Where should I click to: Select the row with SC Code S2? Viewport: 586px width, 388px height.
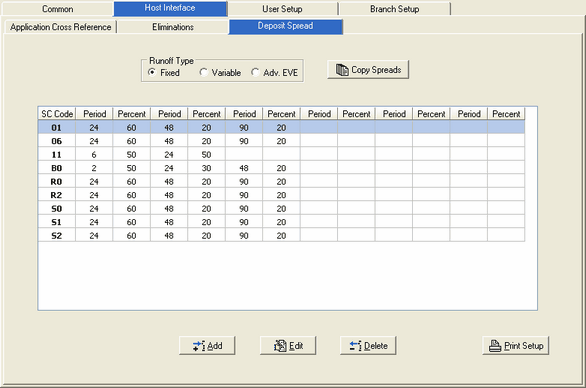coord(281,235)
